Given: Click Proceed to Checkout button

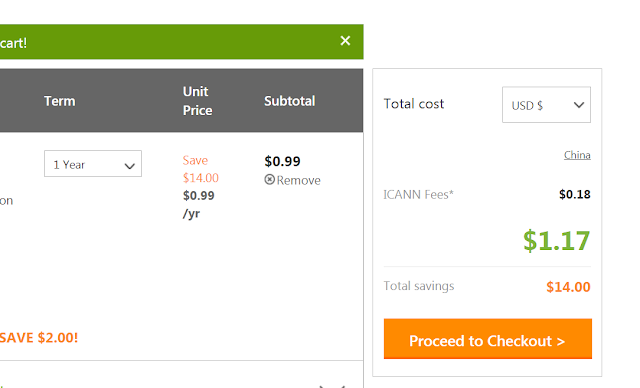Looking at the screenshot, I should pos(488,339).
